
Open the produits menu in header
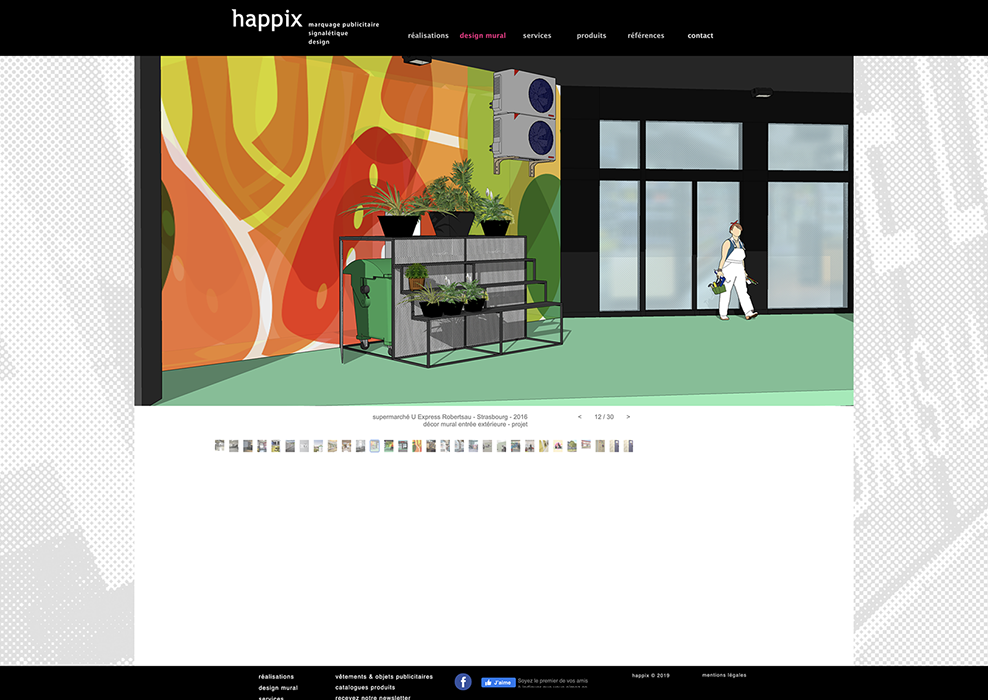(x=591, y=36)
